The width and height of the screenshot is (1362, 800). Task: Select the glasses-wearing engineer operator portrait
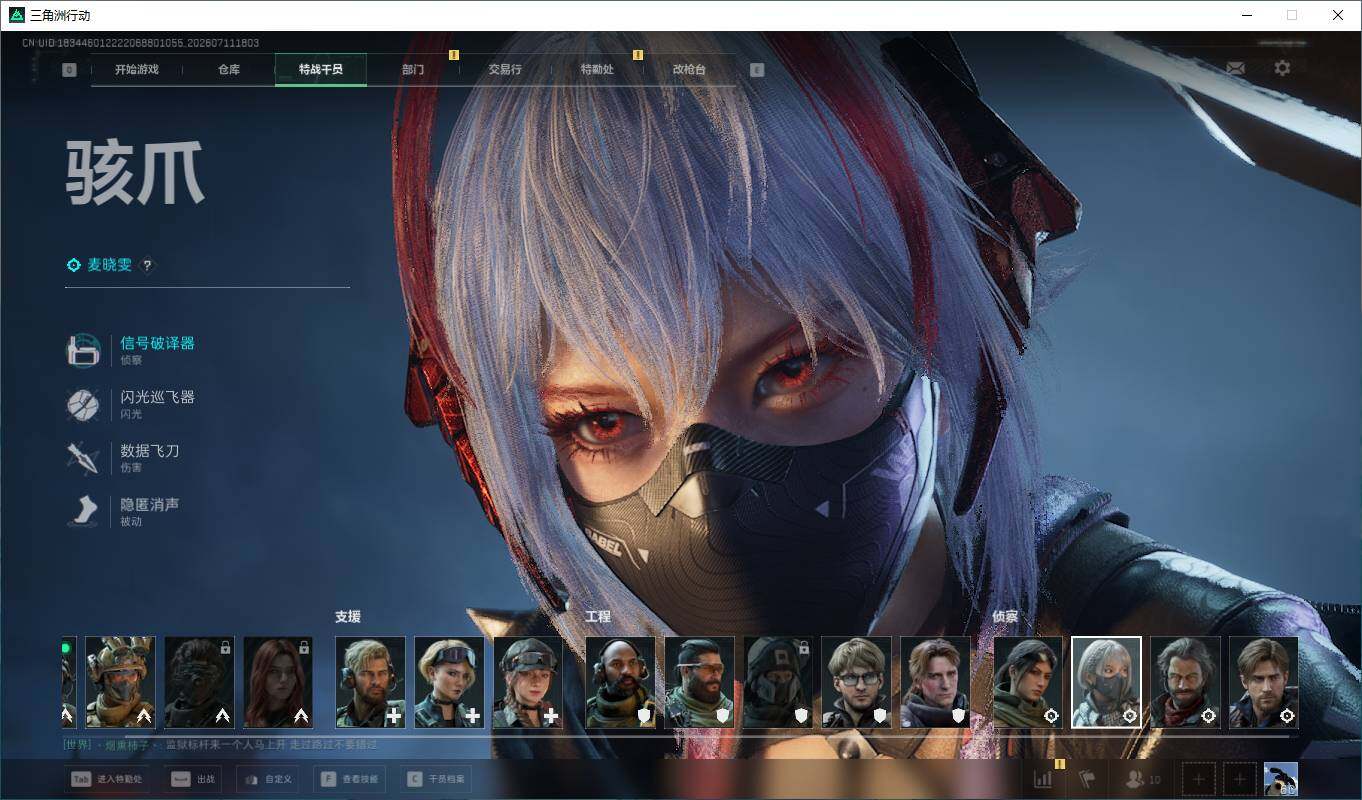(856, 682)
